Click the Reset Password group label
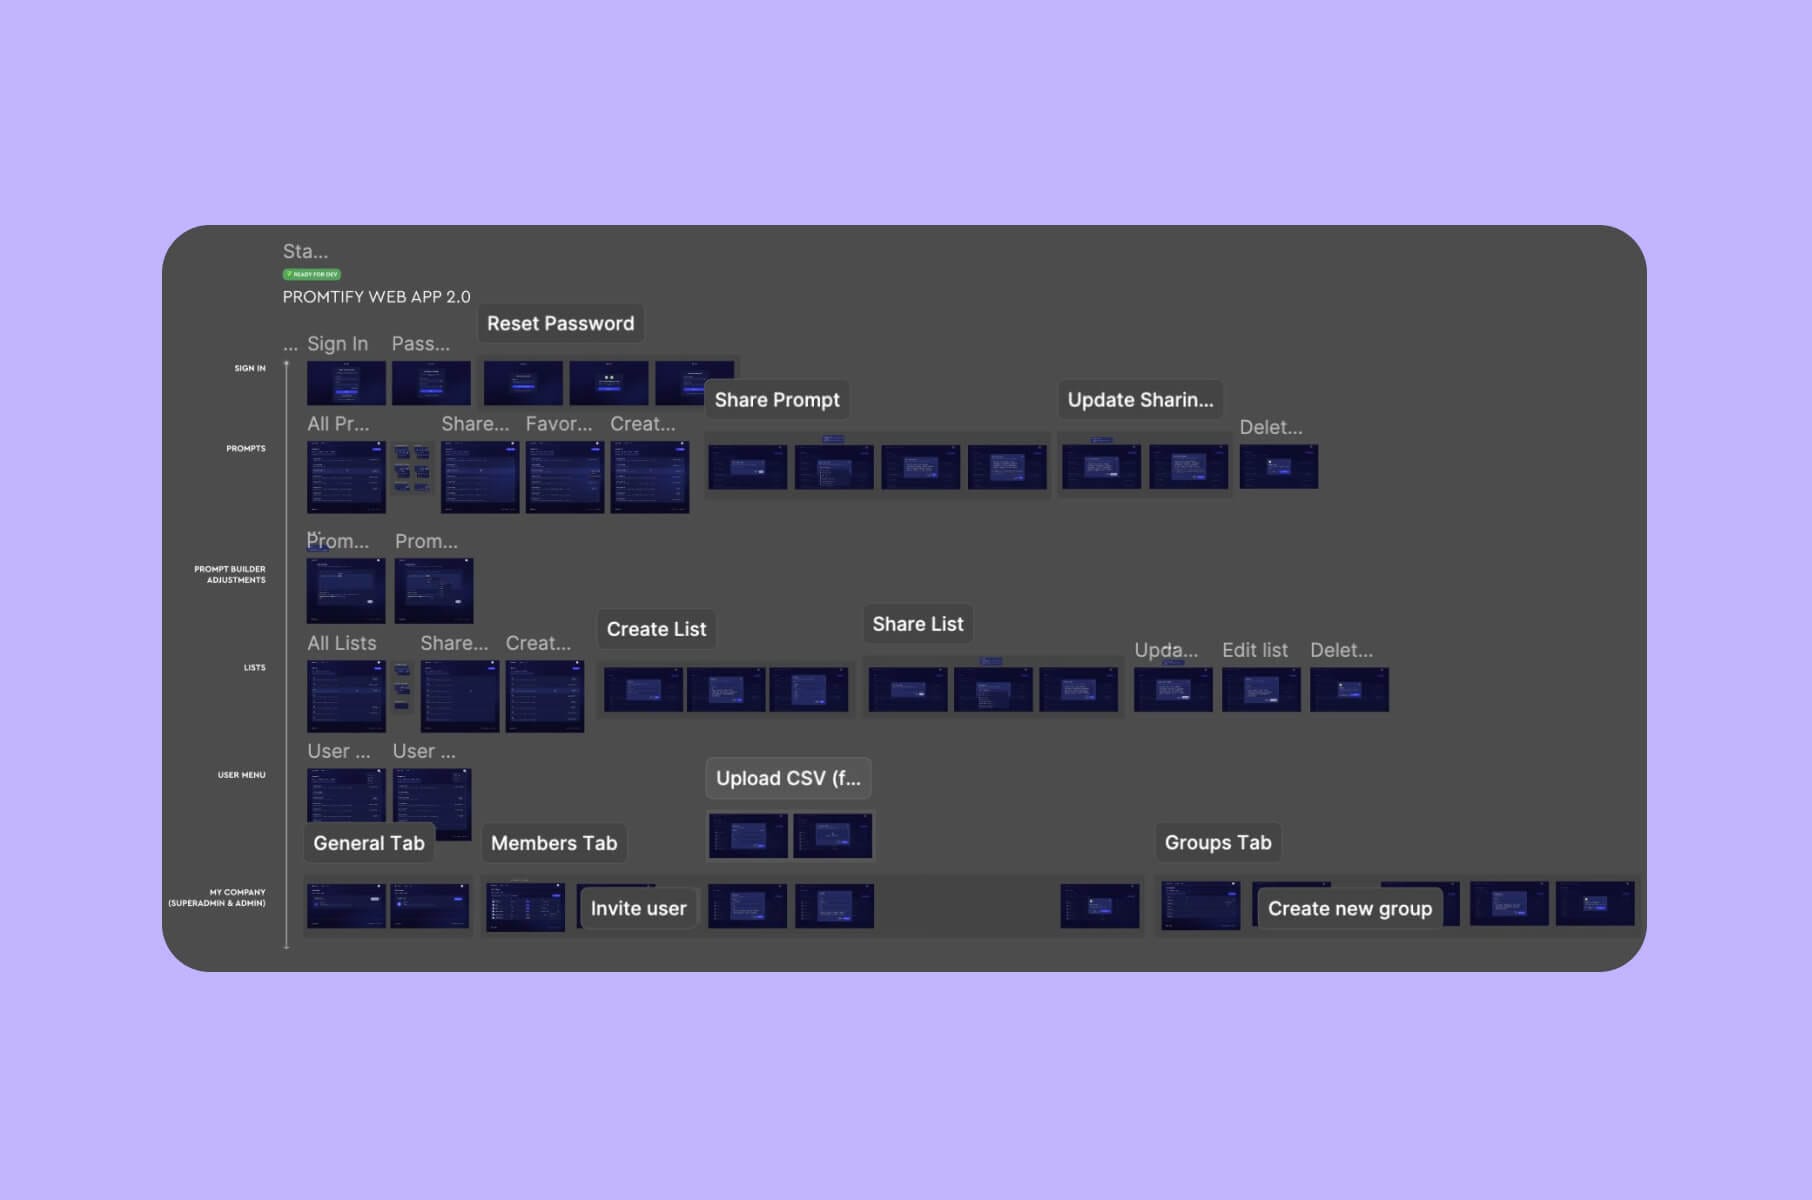This screenshot has height=1200, width=1812. 560,323
